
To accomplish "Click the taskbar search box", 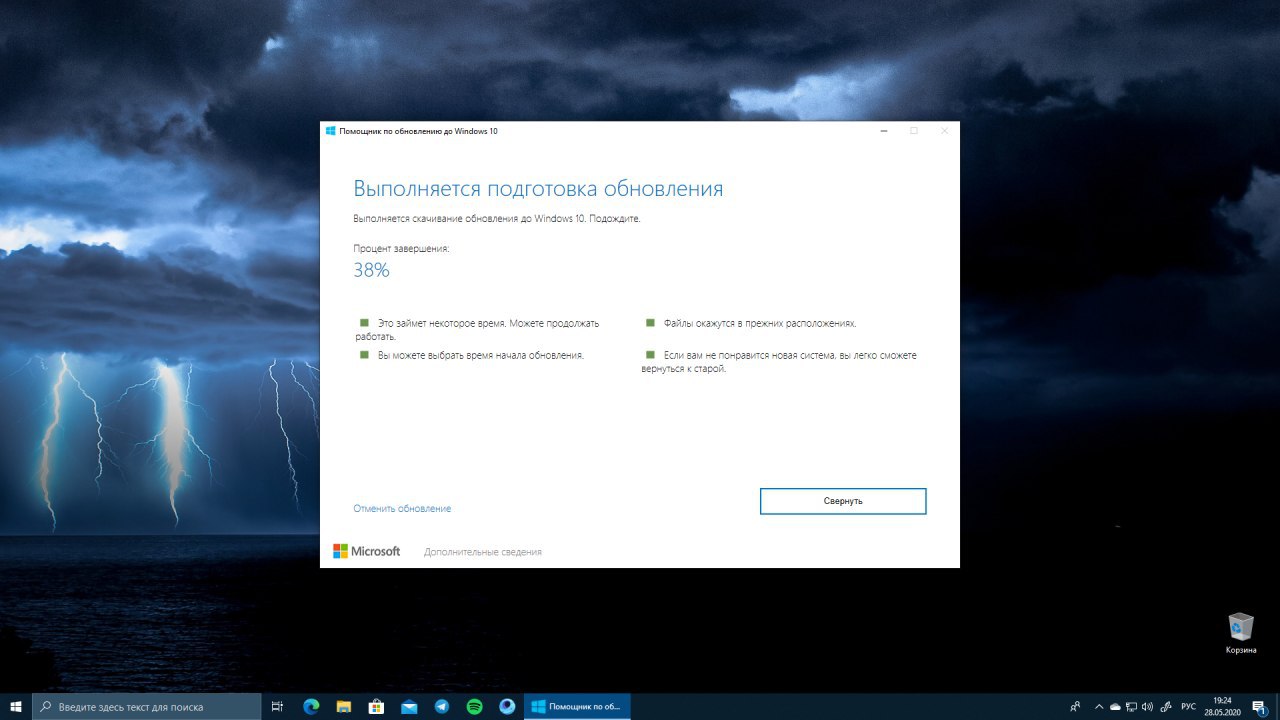I will coord(147,706).
